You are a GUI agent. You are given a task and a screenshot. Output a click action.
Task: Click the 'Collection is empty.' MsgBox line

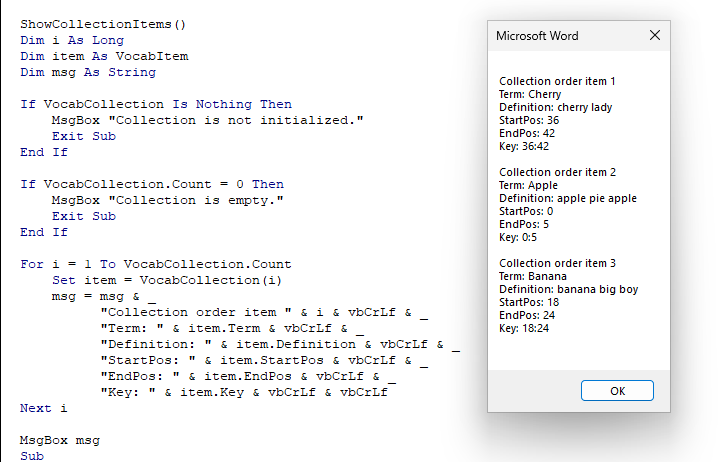(168, 200)
